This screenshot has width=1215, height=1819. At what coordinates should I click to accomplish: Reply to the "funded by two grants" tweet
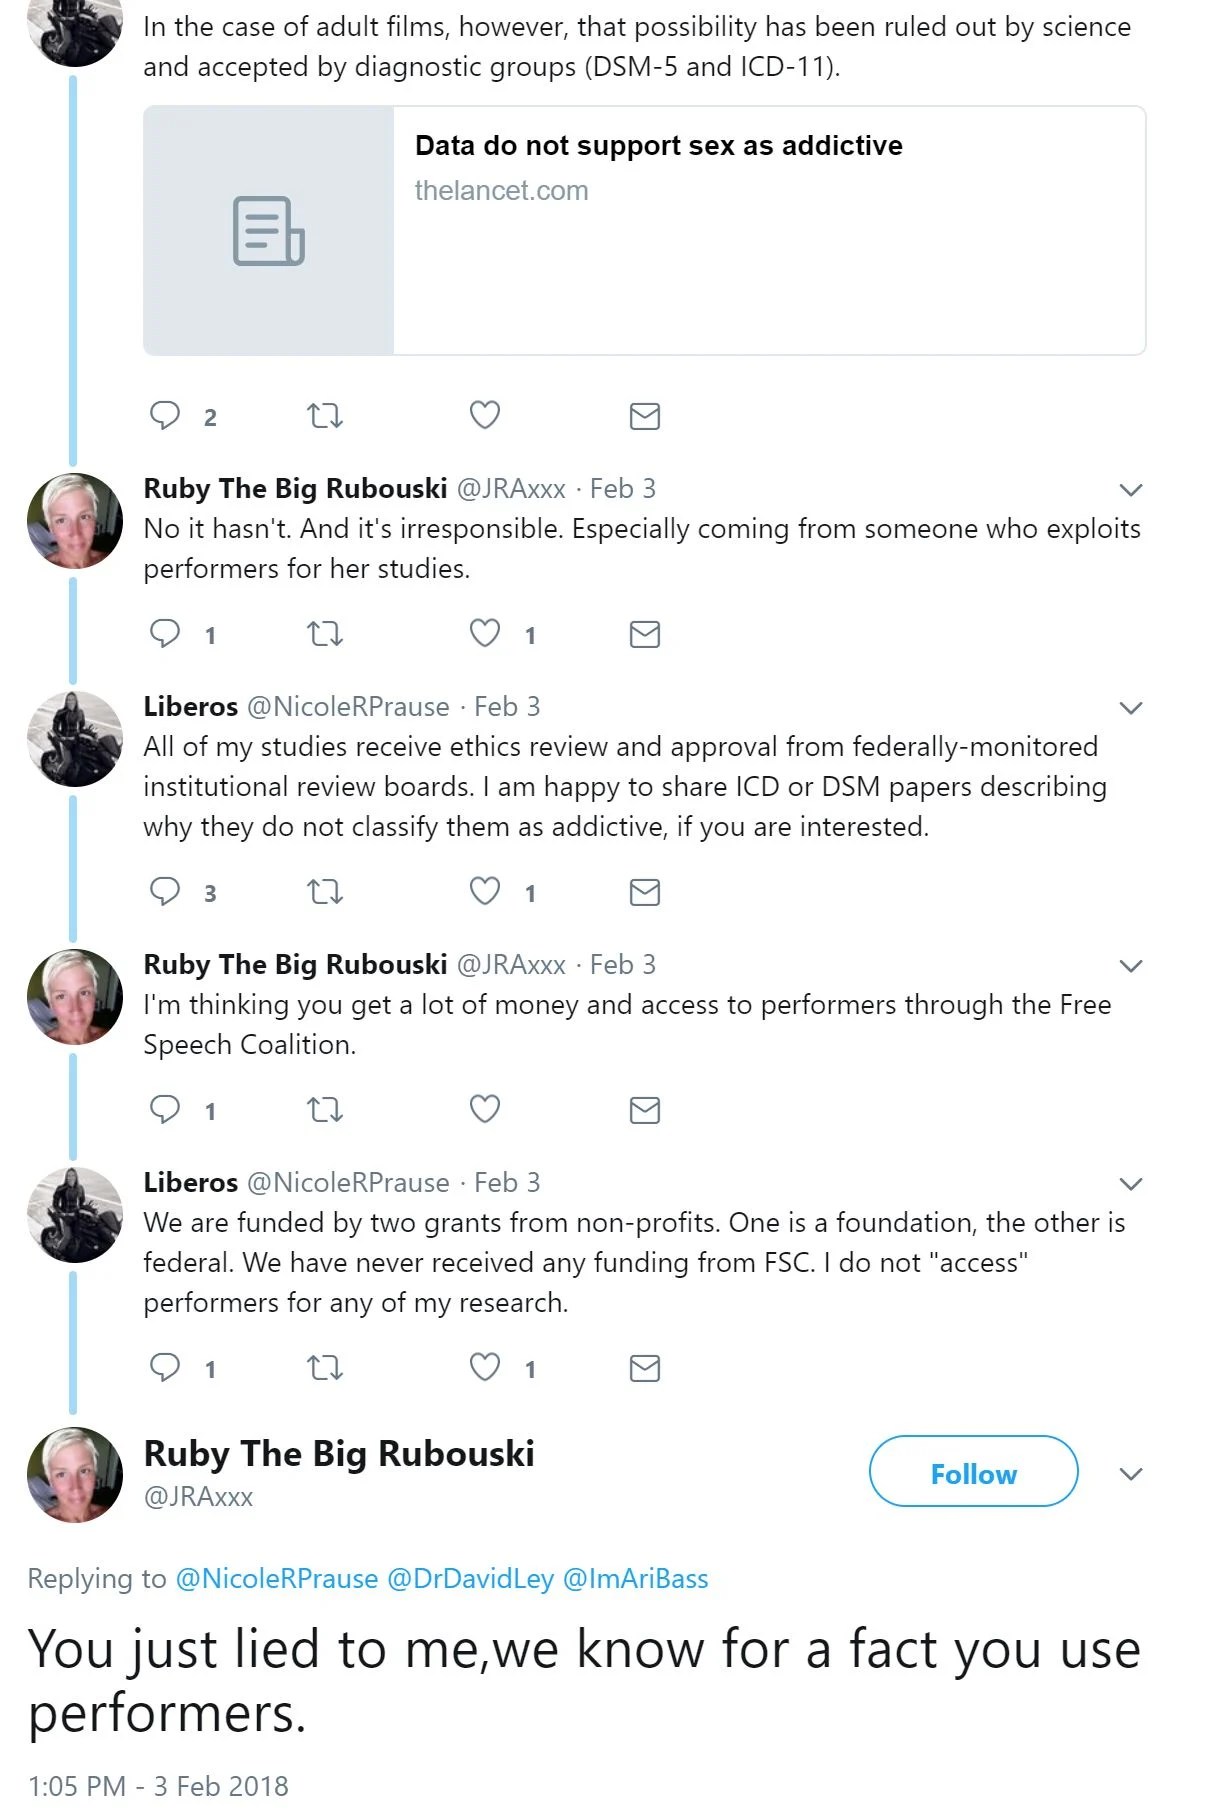point(165,1367)
